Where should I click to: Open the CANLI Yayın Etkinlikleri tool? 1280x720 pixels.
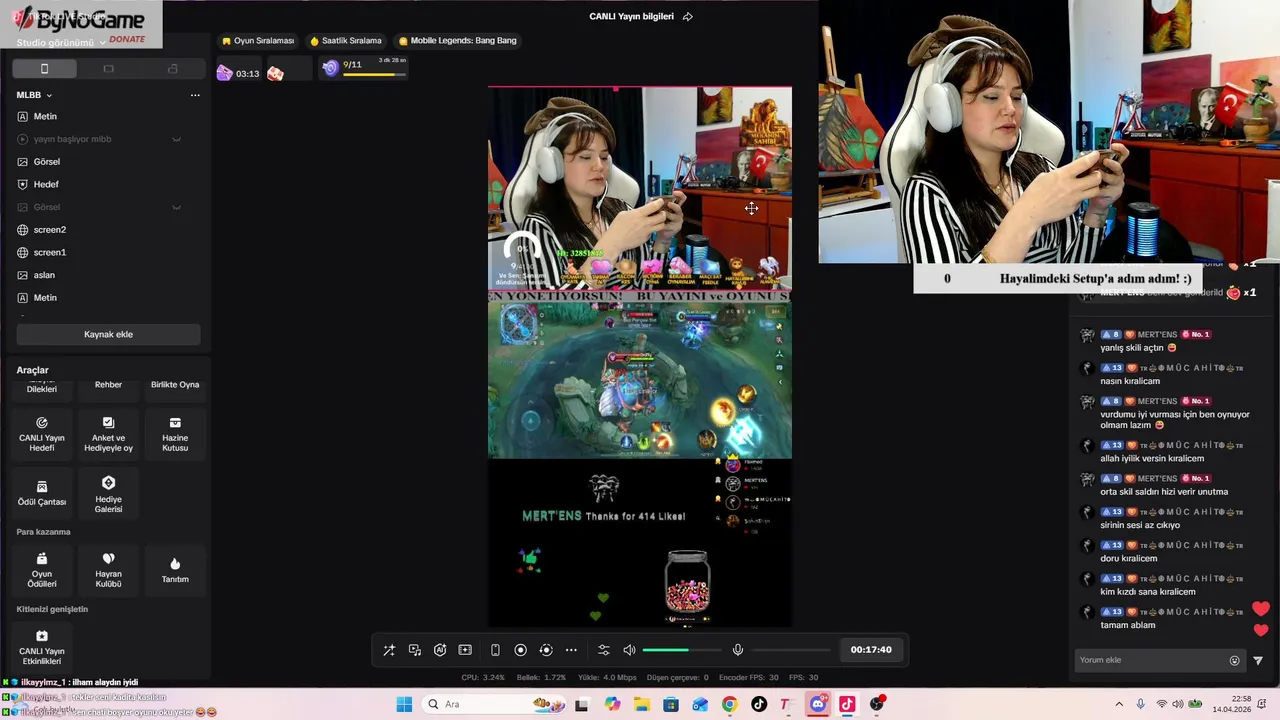pyautogui.click(x=42, y=647)
